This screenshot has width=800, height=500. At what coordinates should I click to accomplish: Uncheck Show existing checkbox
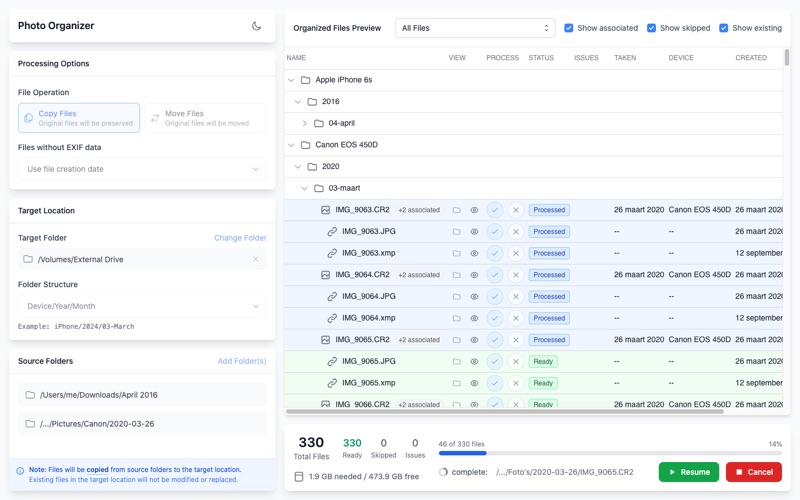pos(723,28)
